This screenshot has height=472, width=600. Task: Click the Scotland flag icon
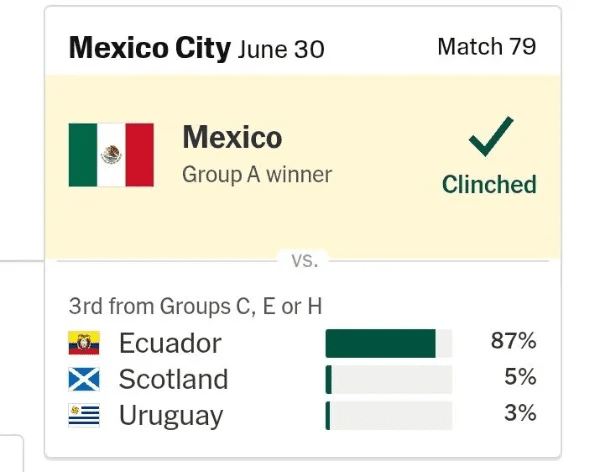84,379
